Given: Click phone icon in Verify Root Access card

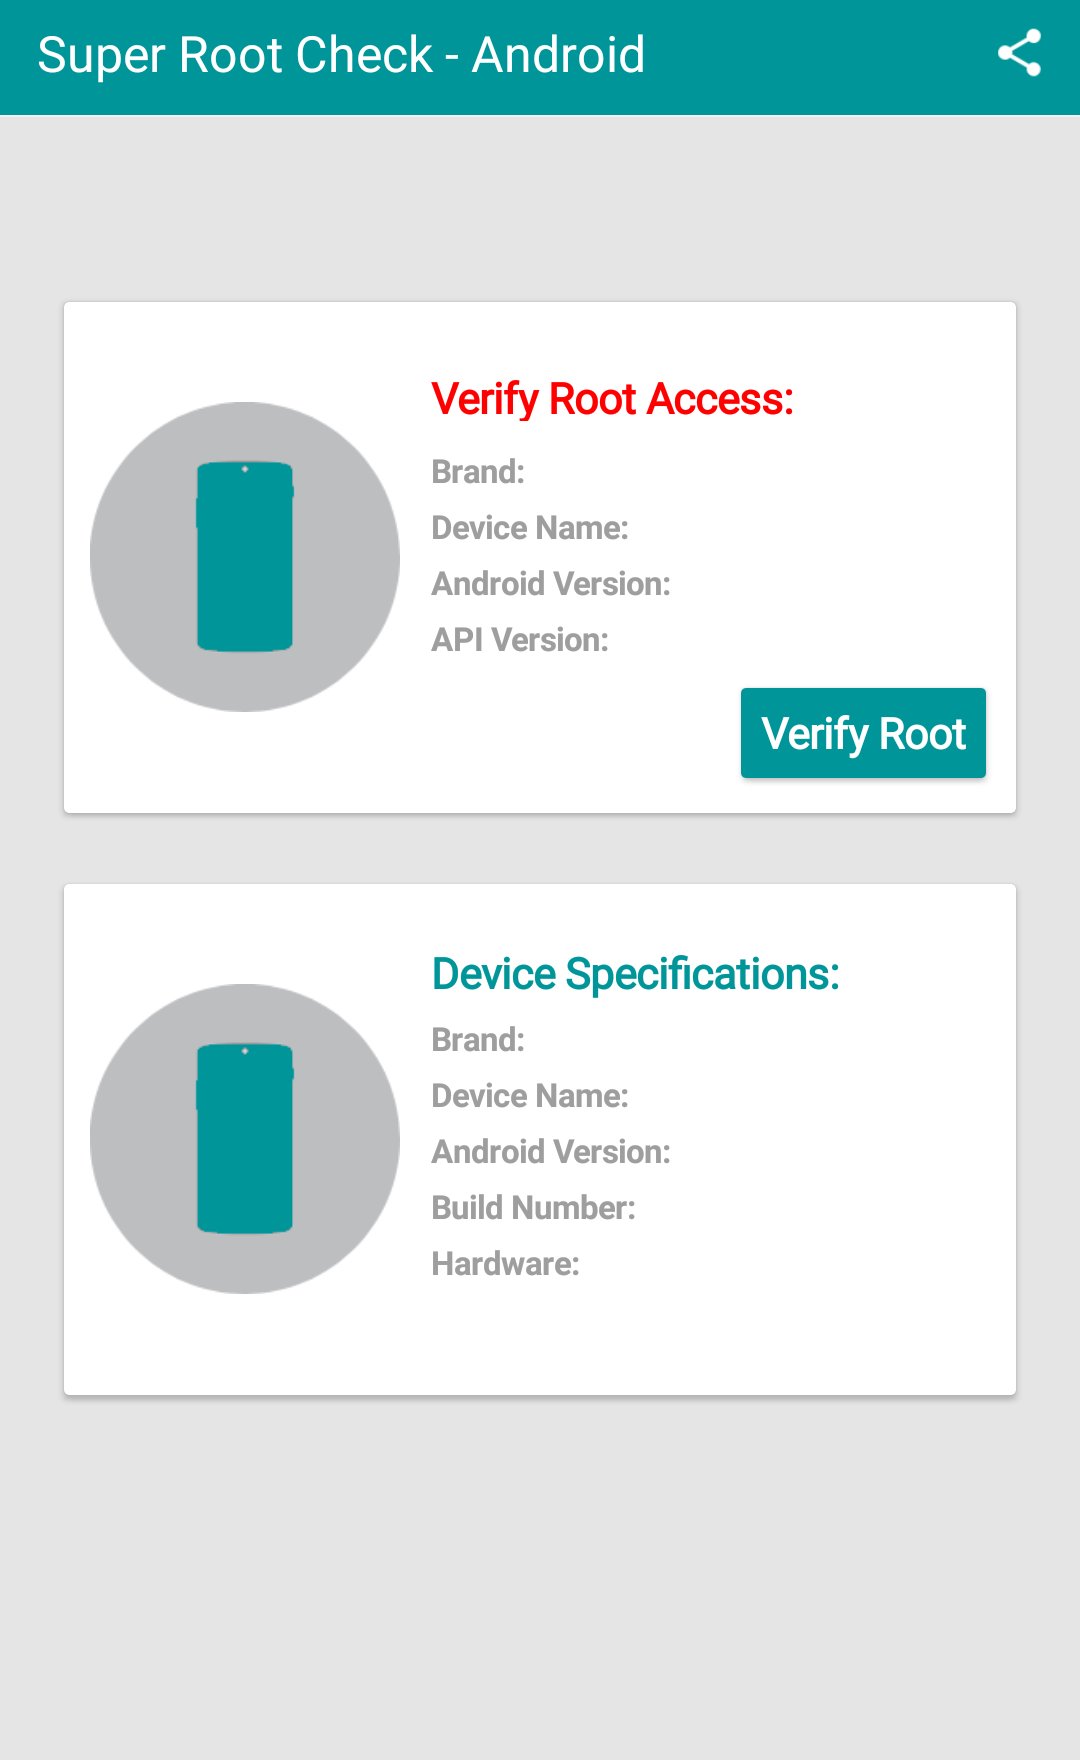Looking at the screenshot, I should click(x=245, y=556).
